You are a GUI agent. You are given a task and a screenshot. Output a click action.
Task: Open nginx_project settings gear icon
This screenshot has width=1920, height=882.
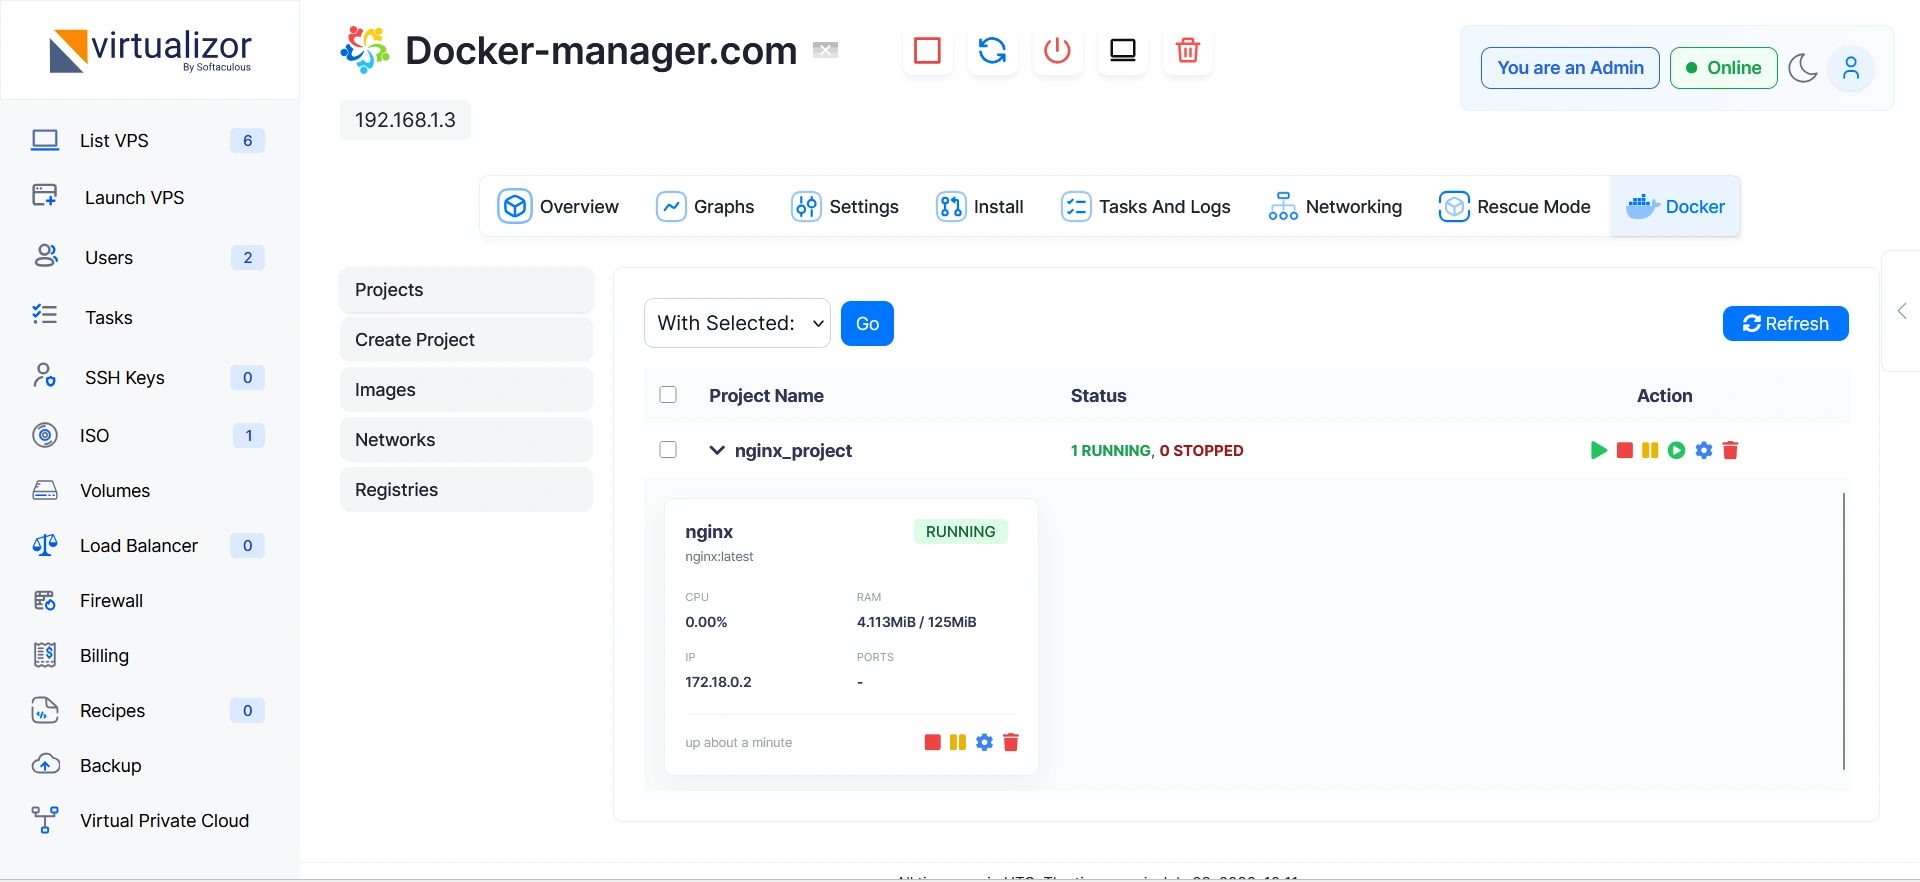(x=1704, y=451)
